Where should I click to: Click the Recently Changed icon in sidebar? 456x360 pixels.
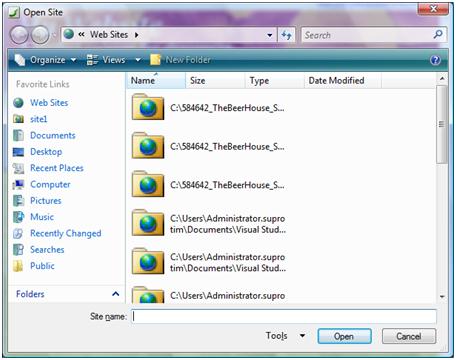tap(18, 233)
